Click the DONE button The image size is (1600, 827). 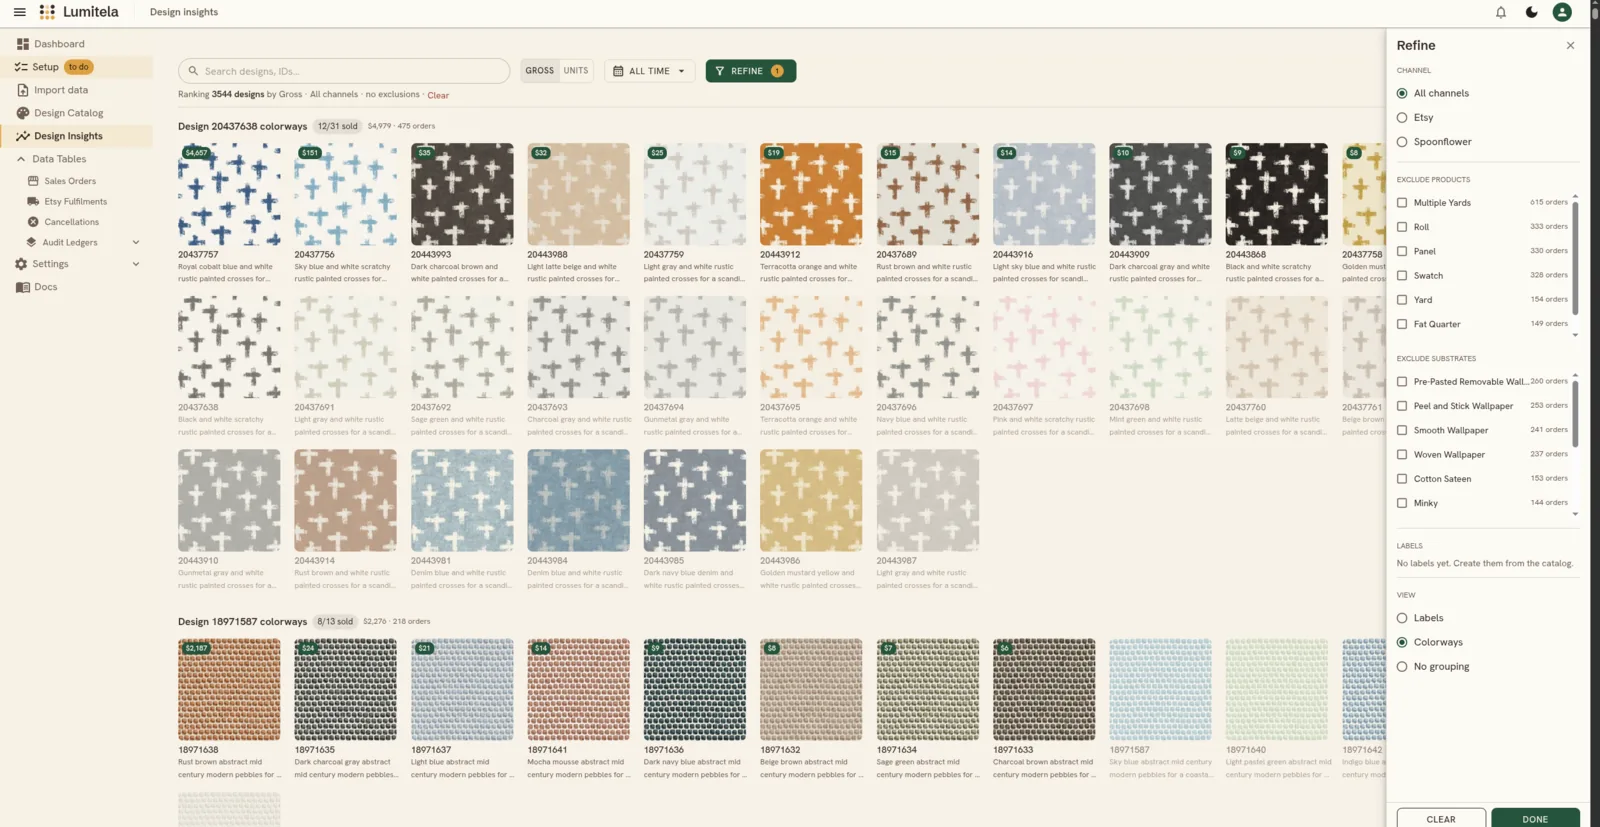point(1535,818)
